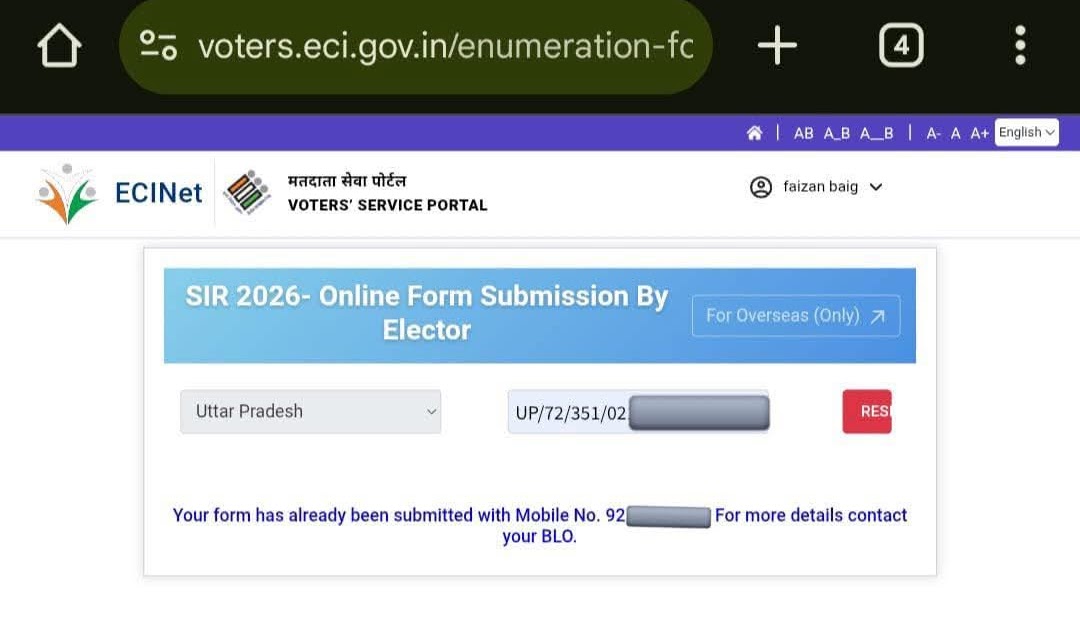This screenshot has height=630, width=1080.
Task: Increase font size with A+ control
Action: pos(979,133)
